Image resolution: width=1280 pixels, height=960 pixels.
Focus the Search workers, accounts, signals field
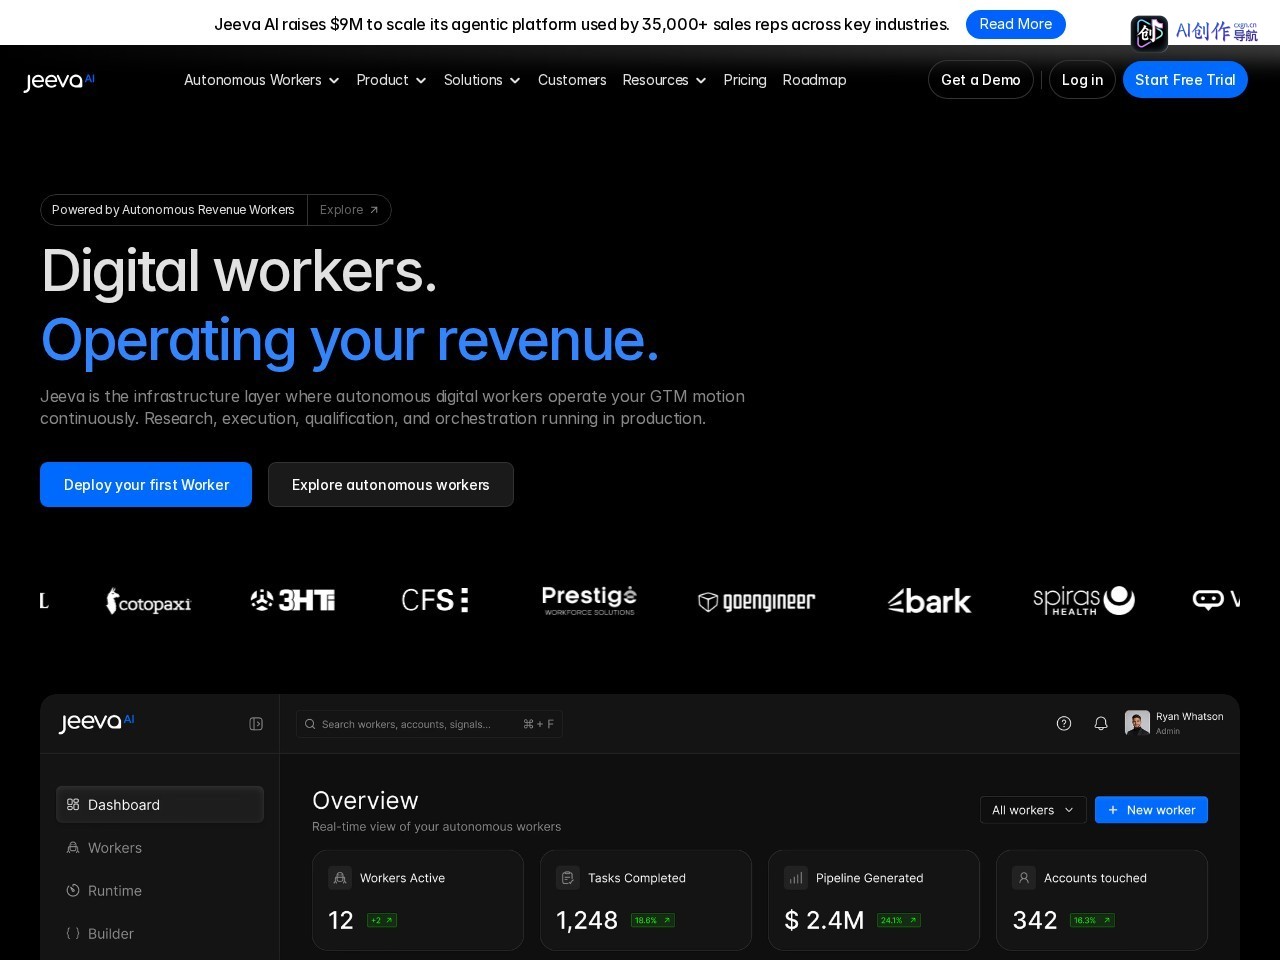pos(430,724)
